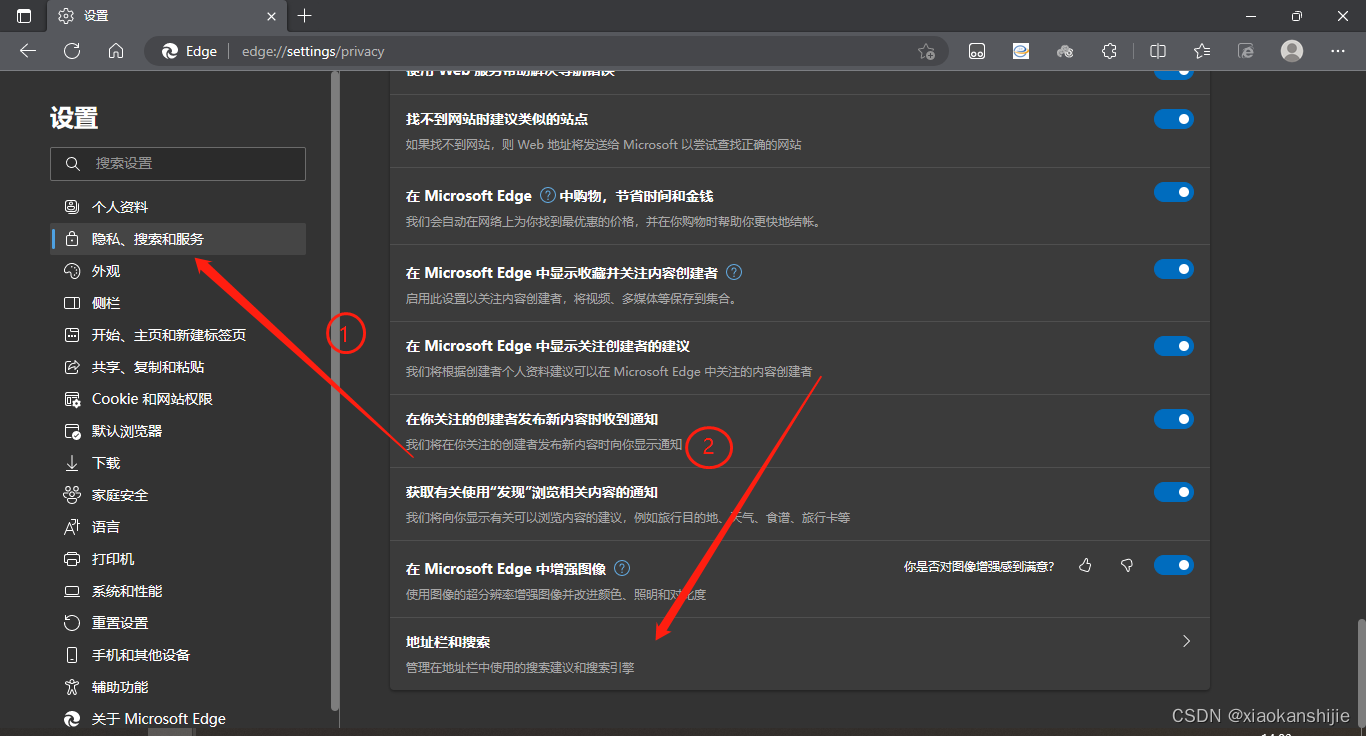The image size is (1366, 736).
Task: Click the robot-face extension icon
Action: coord(977,51)
